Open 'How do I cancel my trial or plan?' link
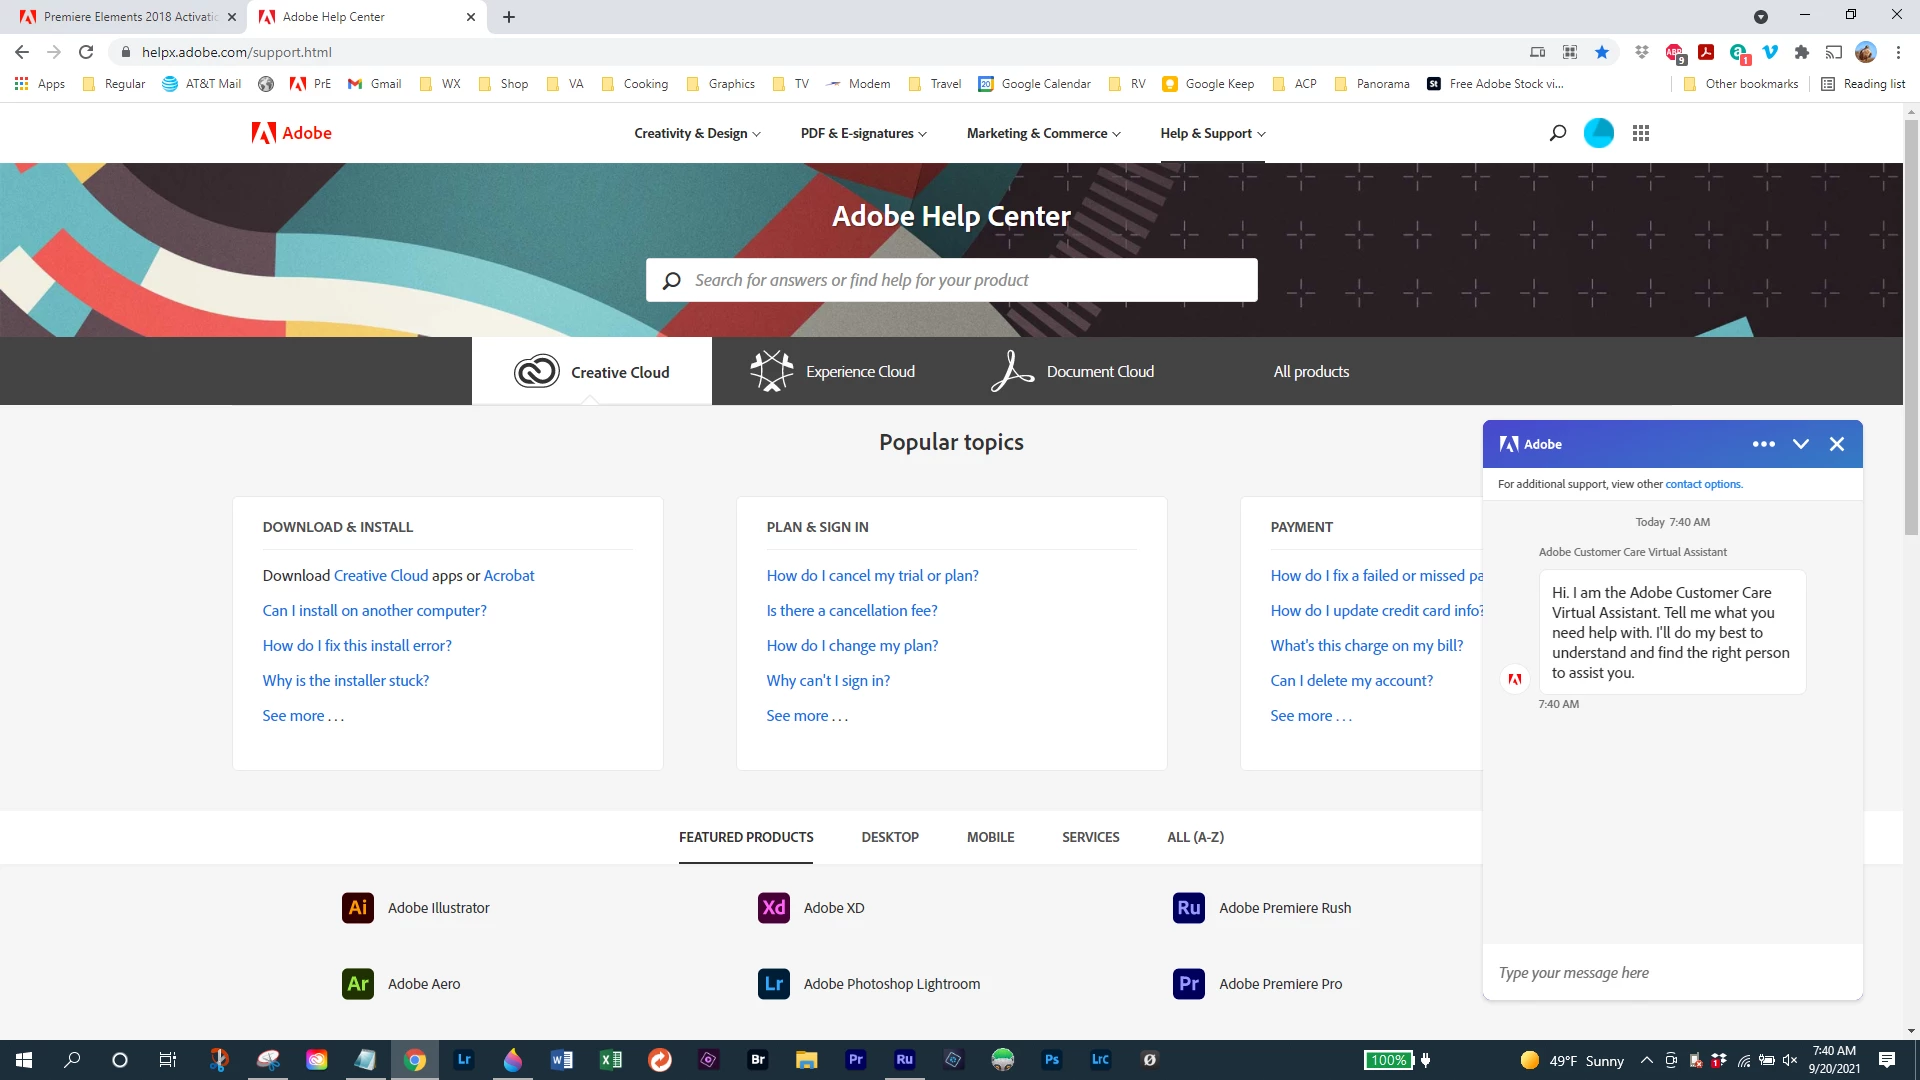The width and height of the screenshot is (1920, 1080). tap(872, 575)
